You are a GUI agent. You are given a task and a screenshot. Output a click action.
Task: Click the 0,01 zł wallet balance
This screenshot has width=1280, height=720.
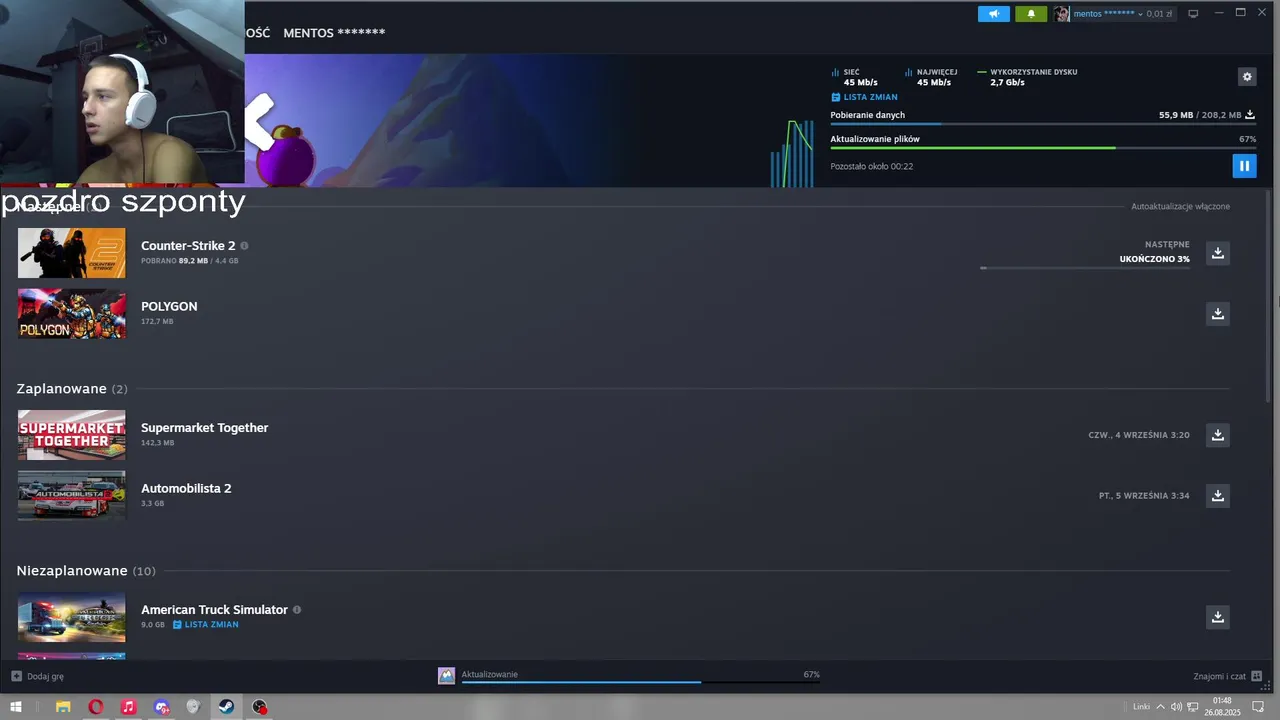pos(1159,14)
